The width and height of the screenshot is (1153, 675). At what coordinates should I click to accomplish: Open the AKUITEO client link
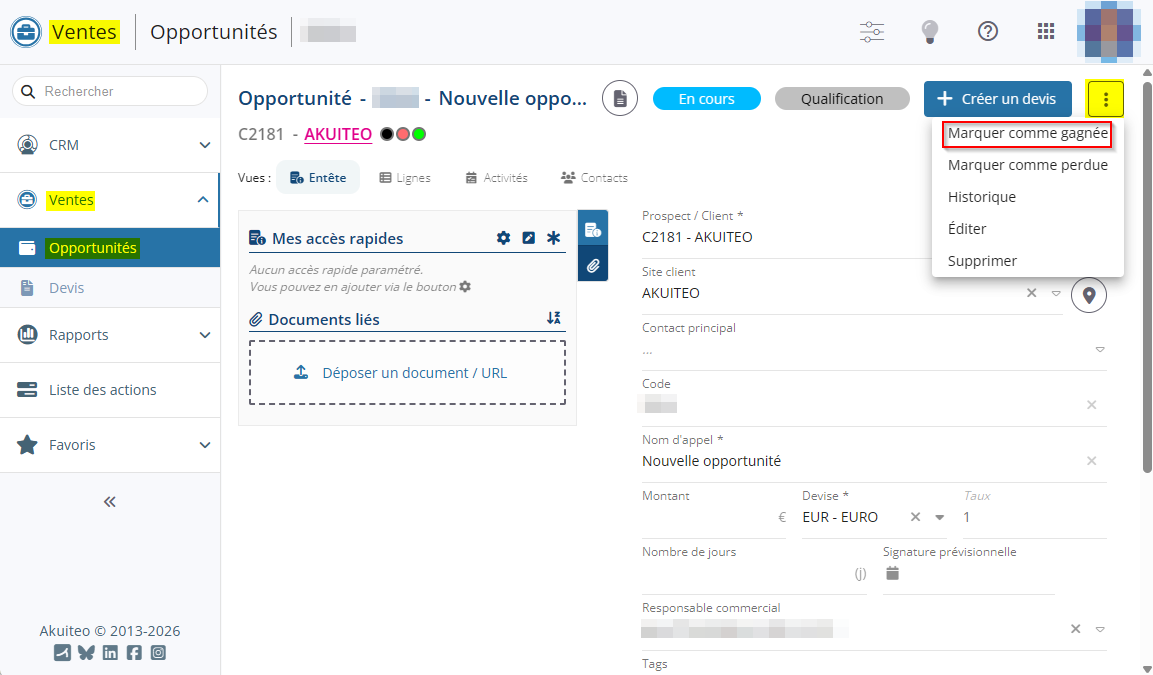(x=338, y=134)
